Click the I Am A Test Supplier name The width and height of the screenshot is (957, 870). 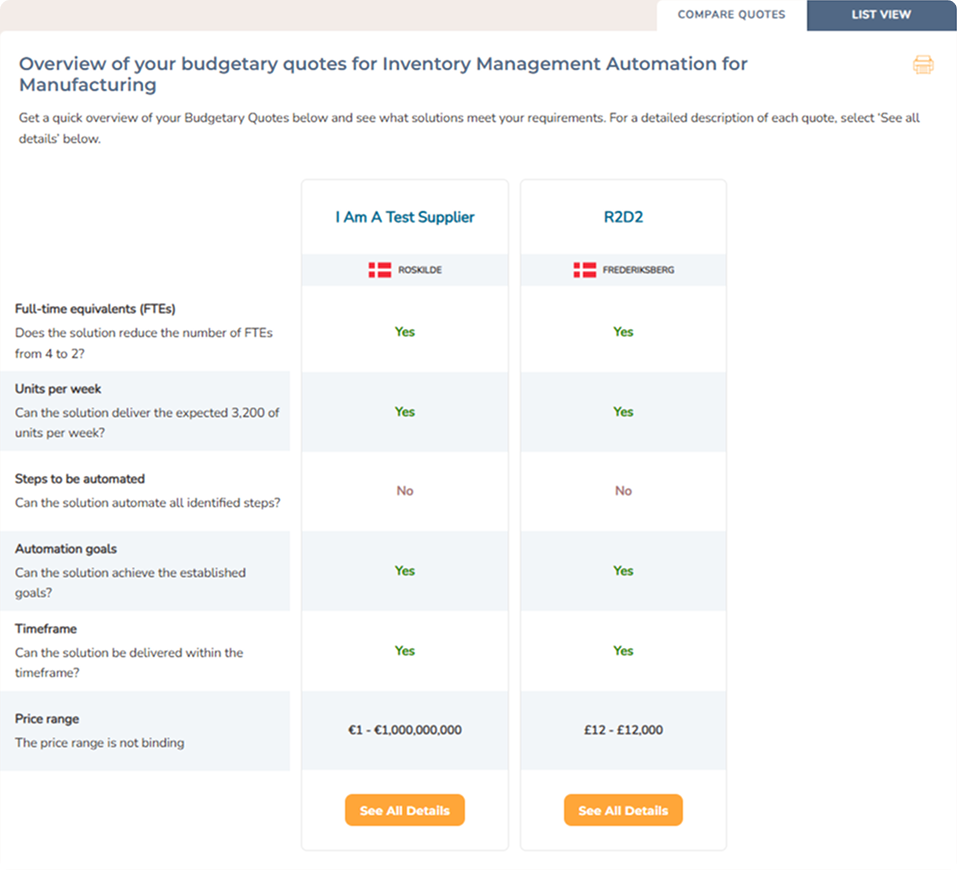404,217
